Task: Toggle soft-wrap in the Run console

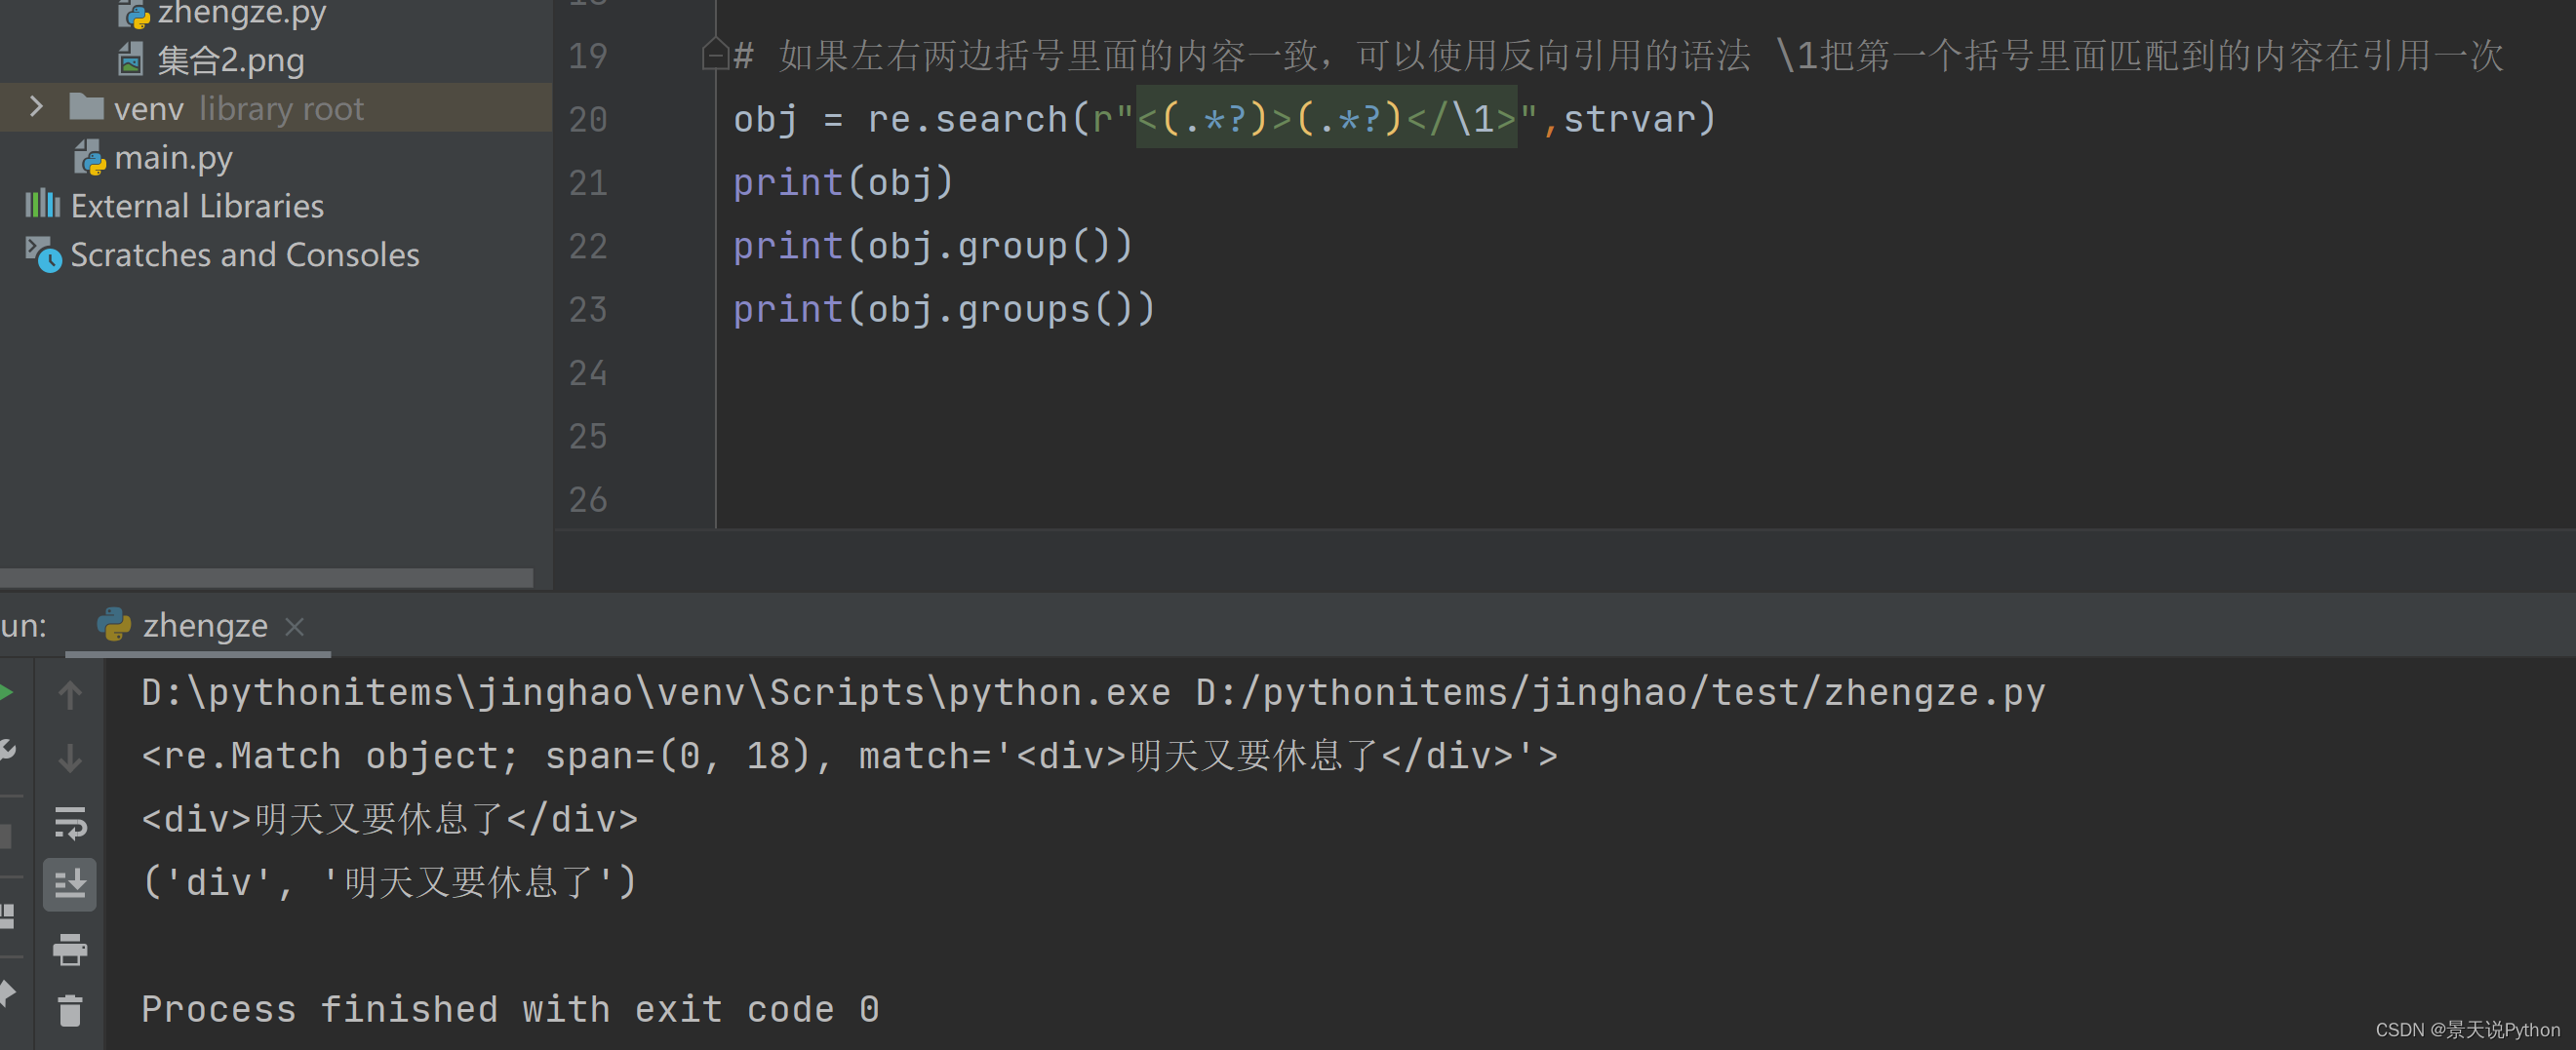Action: (70, 822)
